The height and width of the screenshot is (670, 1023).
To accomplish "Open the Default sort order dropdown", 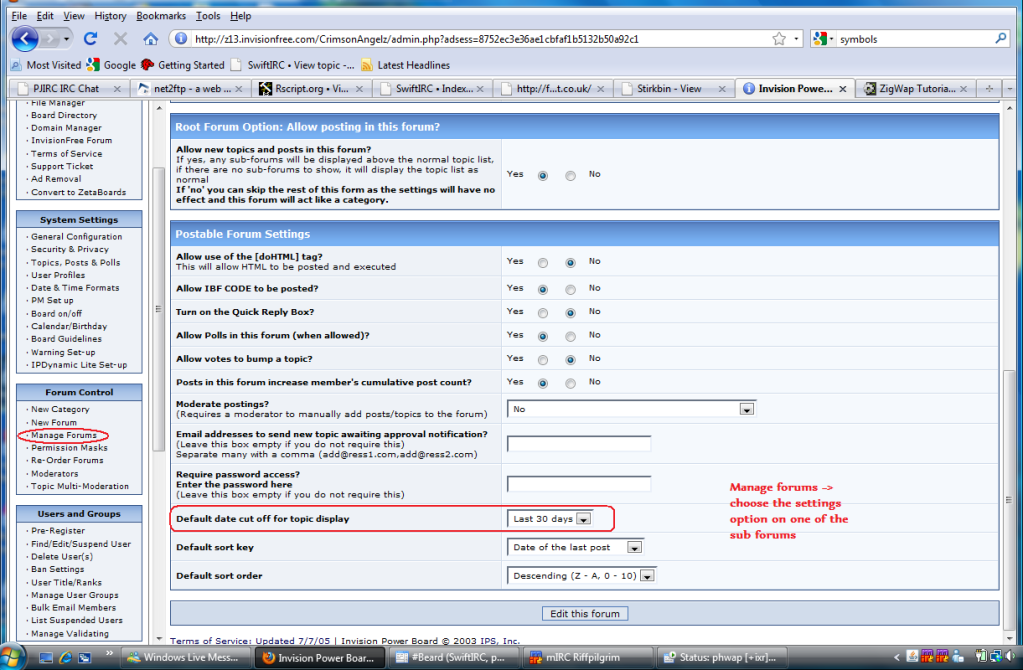I will point(647,576).
